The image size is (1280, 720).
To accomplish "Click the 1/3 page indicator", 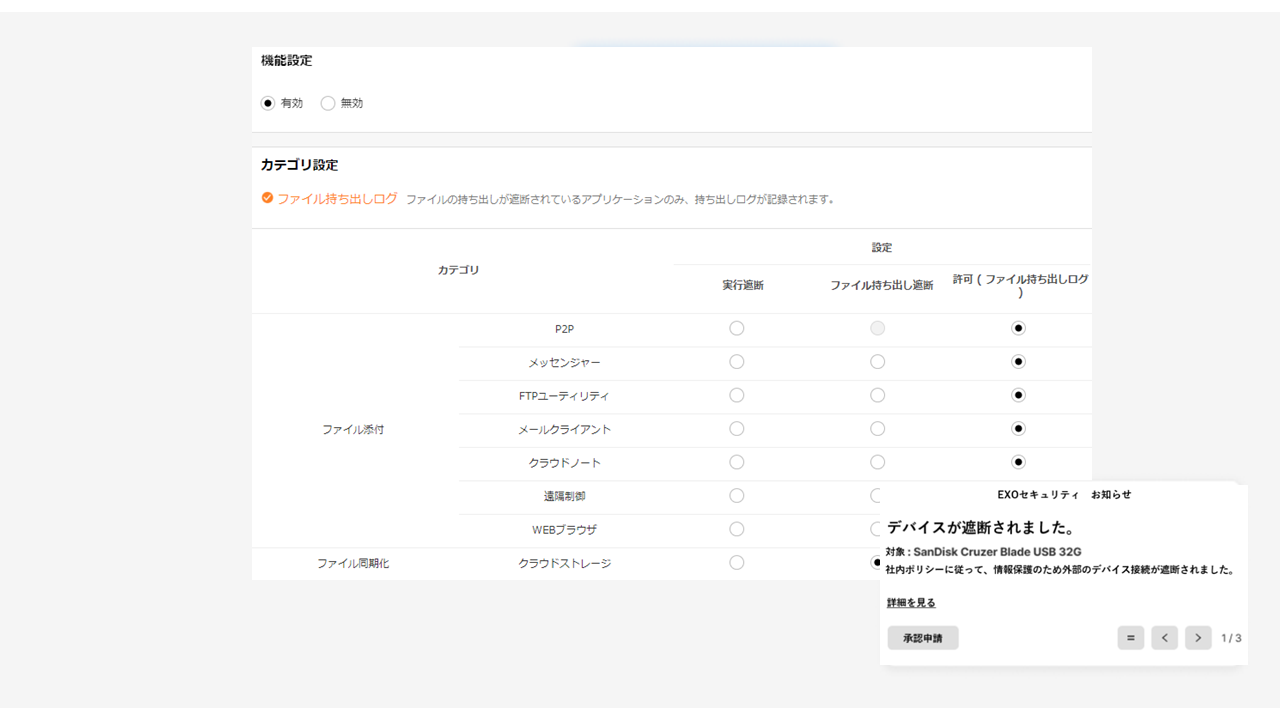I will pyautogui.click(x=1232, y=637).
